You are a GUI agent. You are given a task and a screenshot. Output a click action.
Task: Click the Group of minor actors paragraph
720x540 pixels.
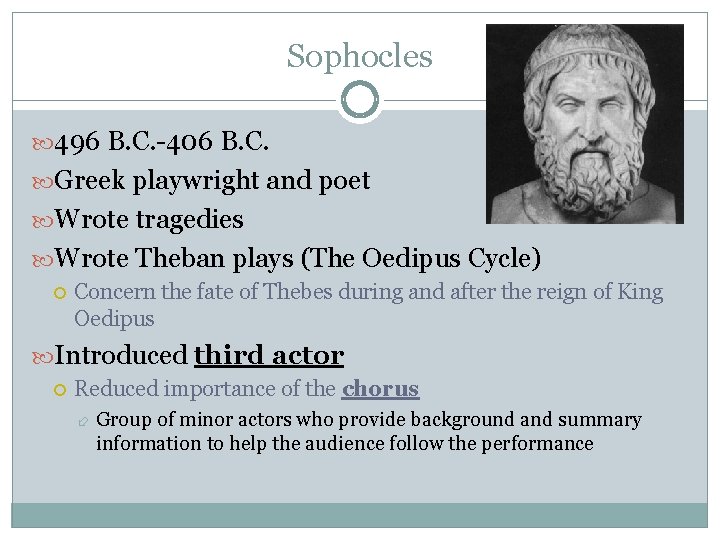coord(369,432)
